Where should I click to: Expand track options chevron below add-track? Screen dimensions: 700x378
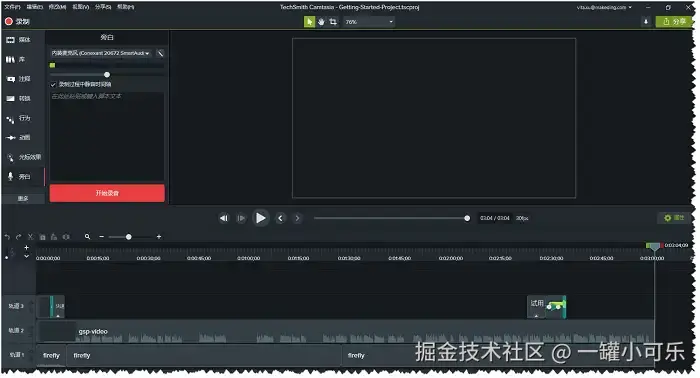click(x=26, y=256)
